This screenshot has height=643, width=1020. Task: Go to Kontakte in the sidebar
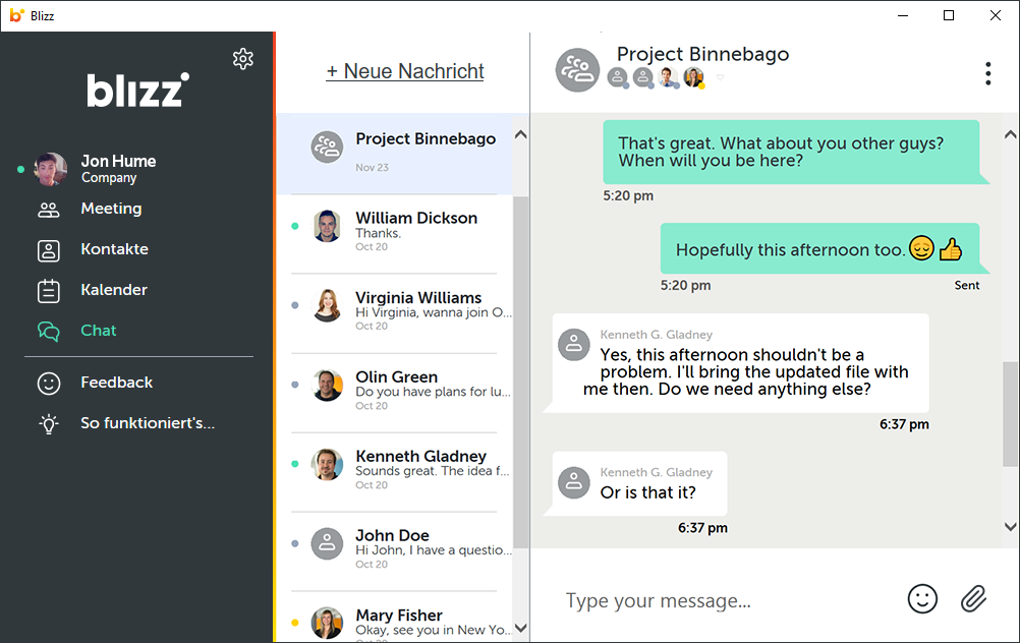114,249
